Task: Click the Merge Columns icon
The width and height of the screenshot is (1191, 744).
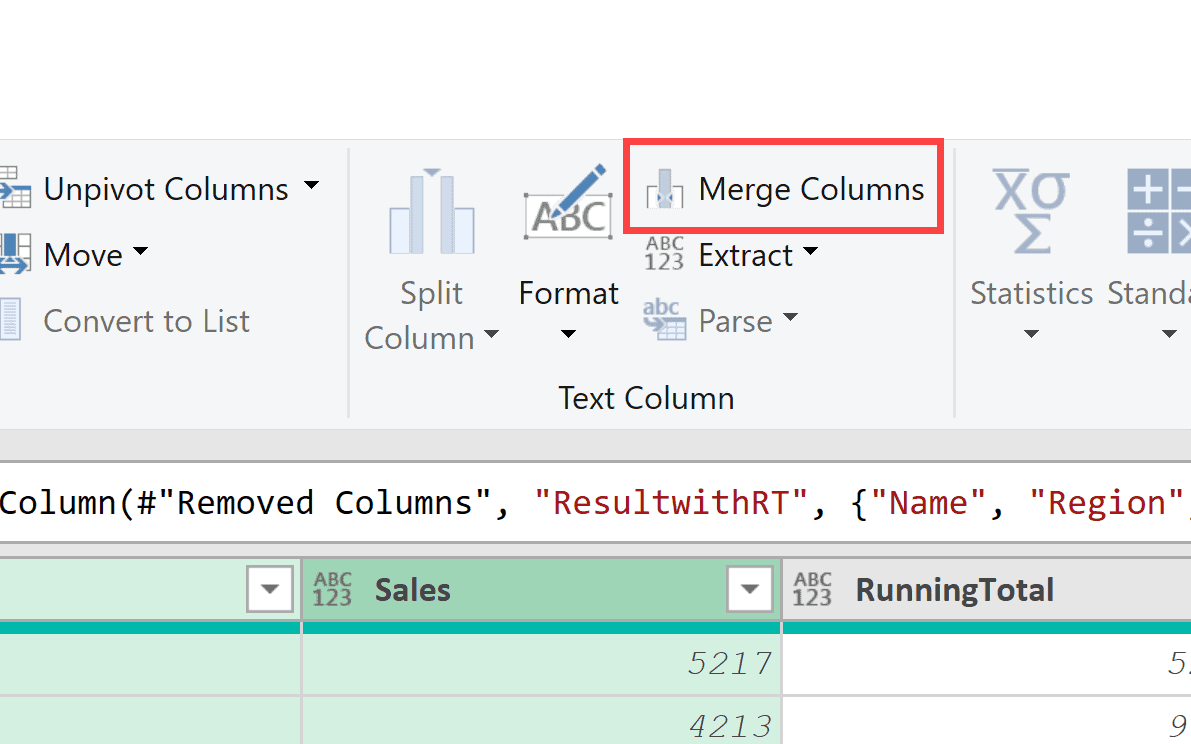Action: click(x=665, y=190)
